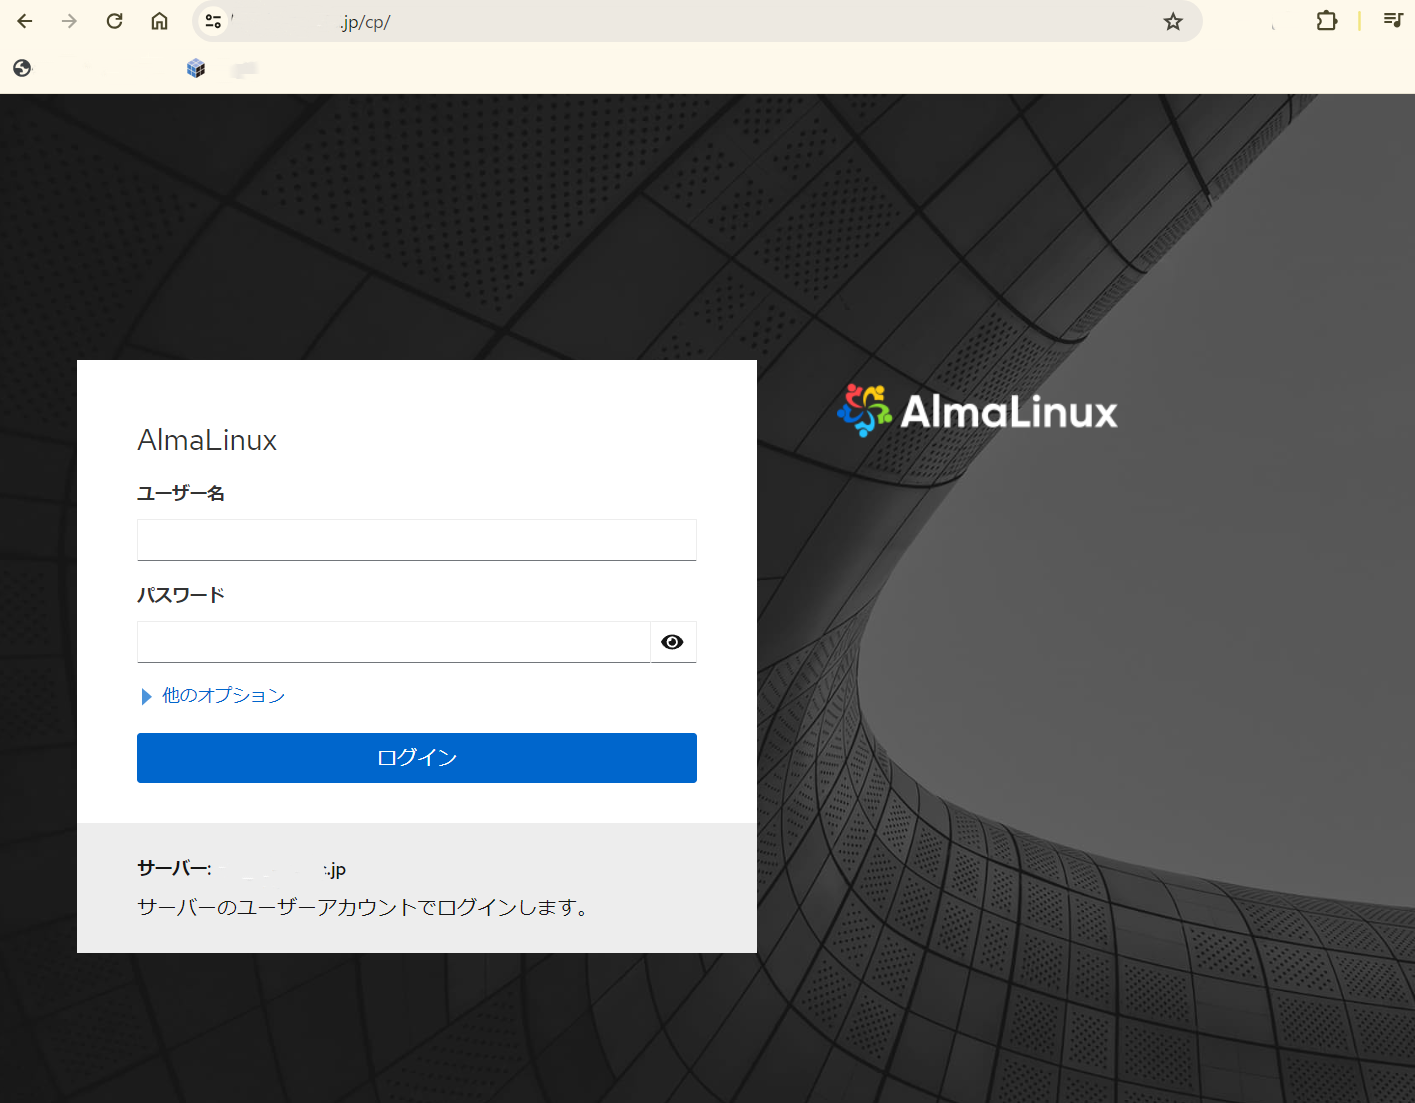The height and width of the screenshot is (1103, 1415).
Task: Bookmark this page using the star icon
Action: 1172,20
